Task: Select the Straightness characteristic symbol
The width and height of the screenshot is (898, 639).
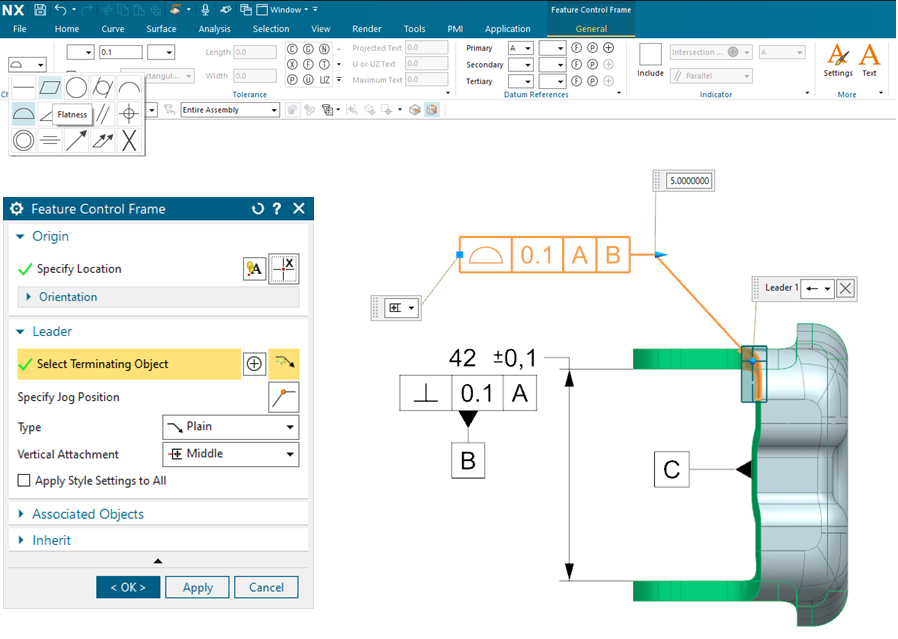Action: (x=23, y=88)
